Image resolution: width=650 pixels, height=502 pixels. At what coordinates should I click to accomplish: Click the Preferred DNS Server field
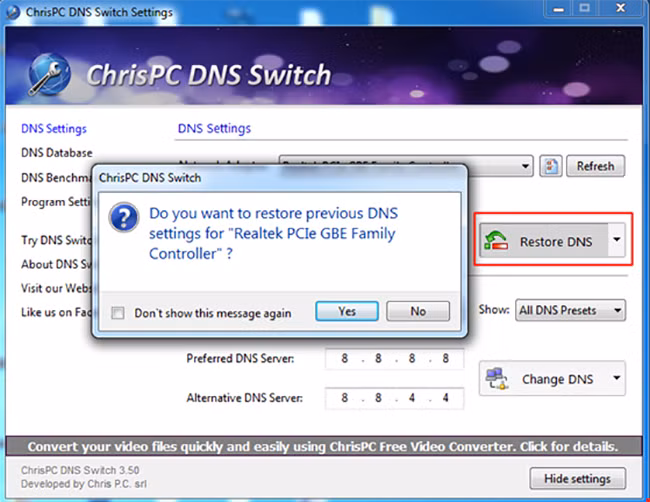point(394,359)
